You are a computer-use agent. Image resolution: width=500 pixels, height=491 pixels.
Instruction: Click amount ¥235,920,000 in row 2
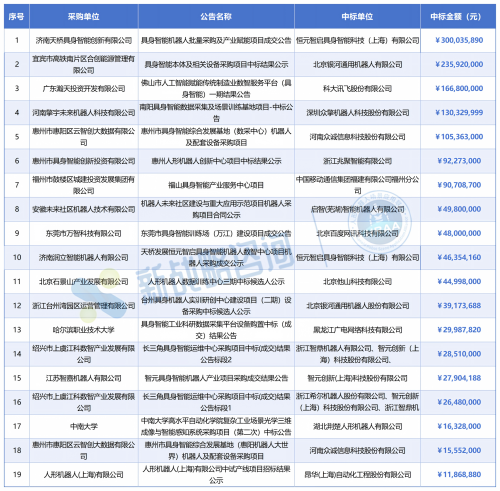(459, 64)
